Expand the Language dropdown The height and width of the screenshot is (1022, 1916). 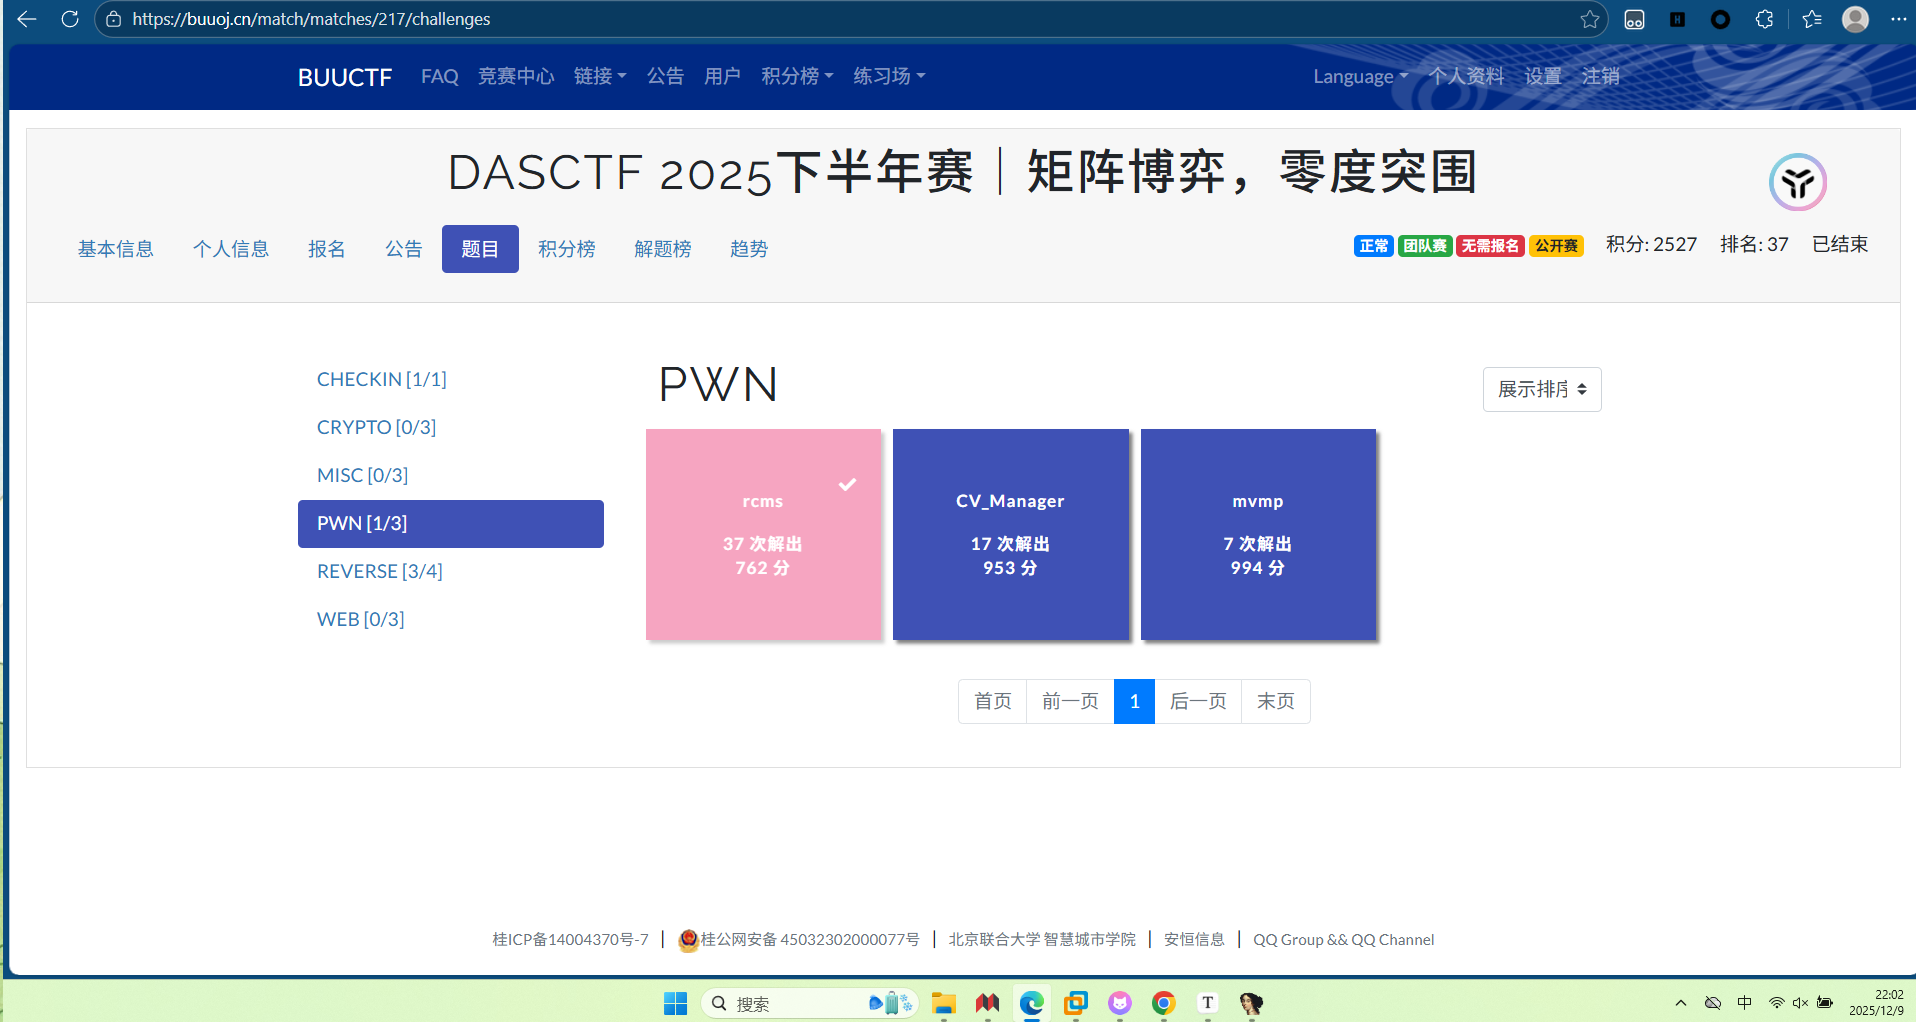click(x=1359, y=77)
